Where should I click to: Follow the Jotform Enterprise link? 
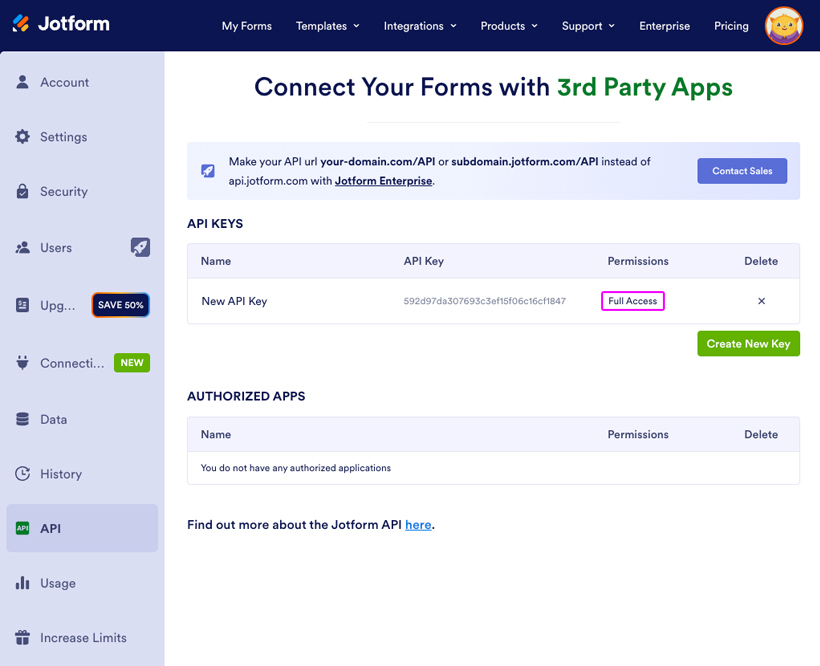pyautogui.click(x=383, y=181)
